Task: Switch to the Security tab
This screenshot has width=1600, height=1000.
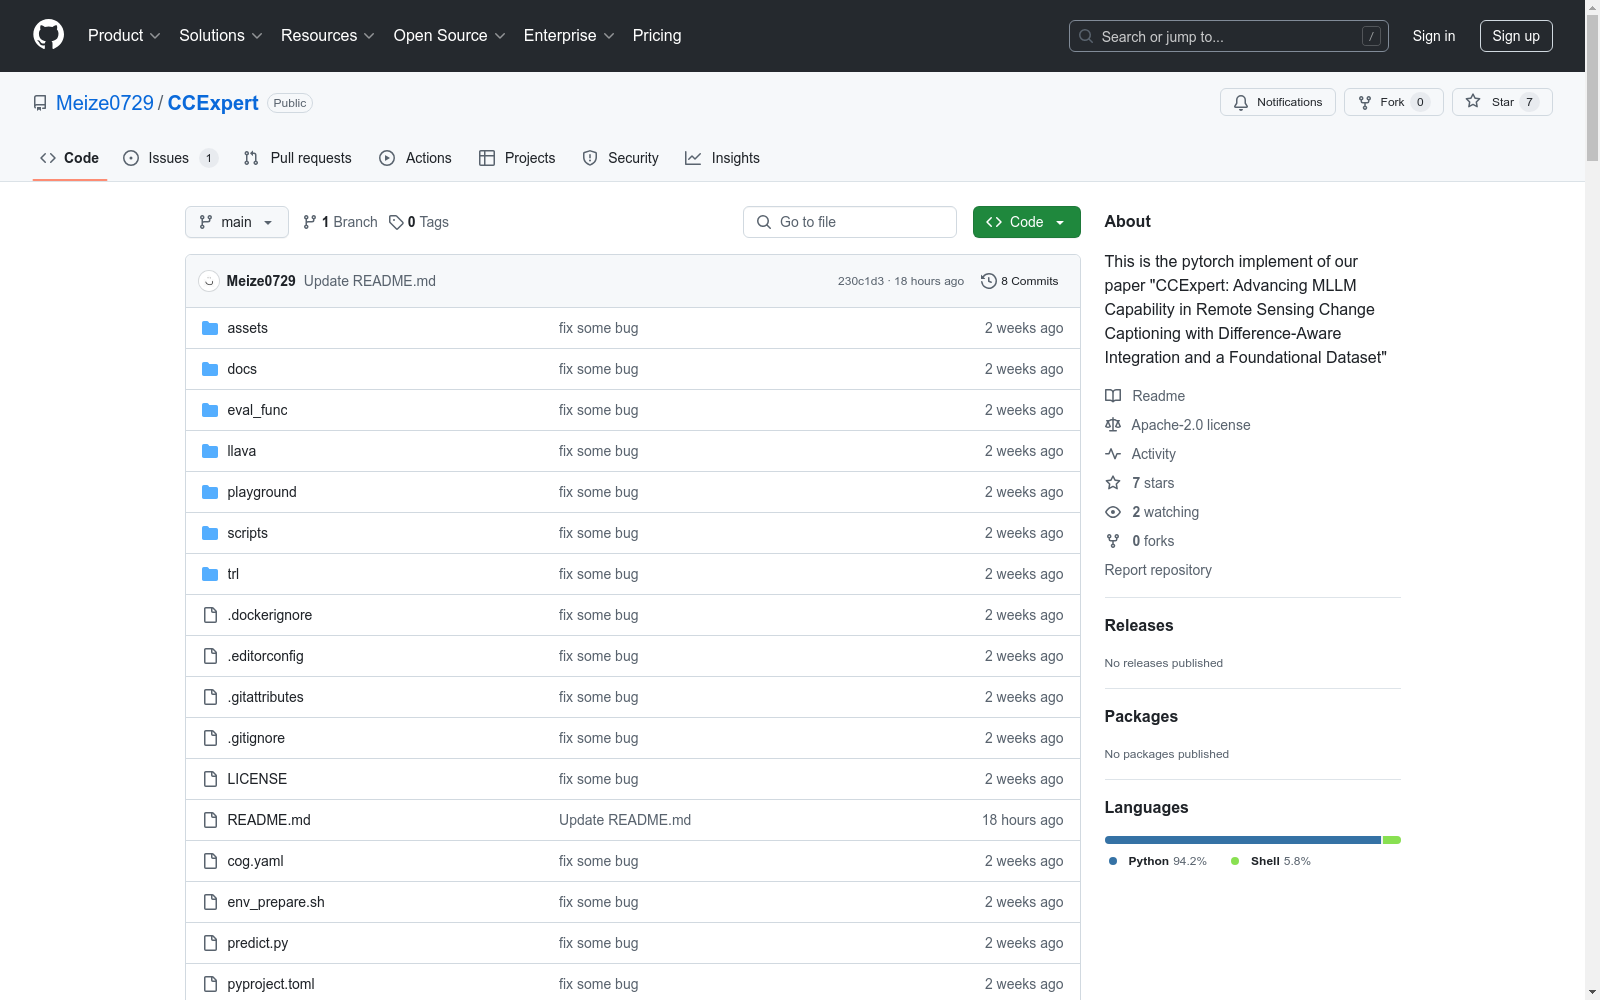Action: point(620,158)
